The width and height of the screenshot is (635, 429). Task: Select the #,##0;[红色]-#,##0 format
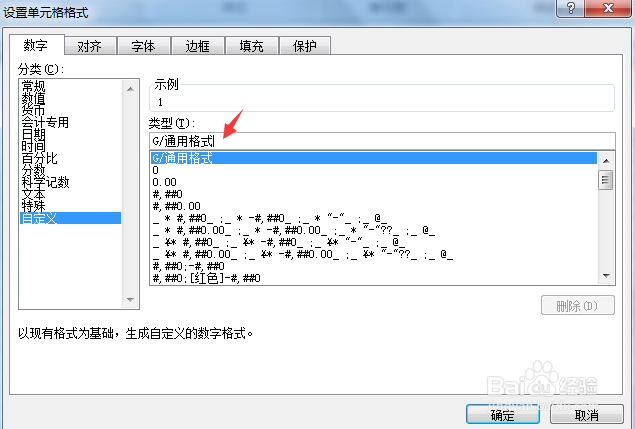click(207, 278)
